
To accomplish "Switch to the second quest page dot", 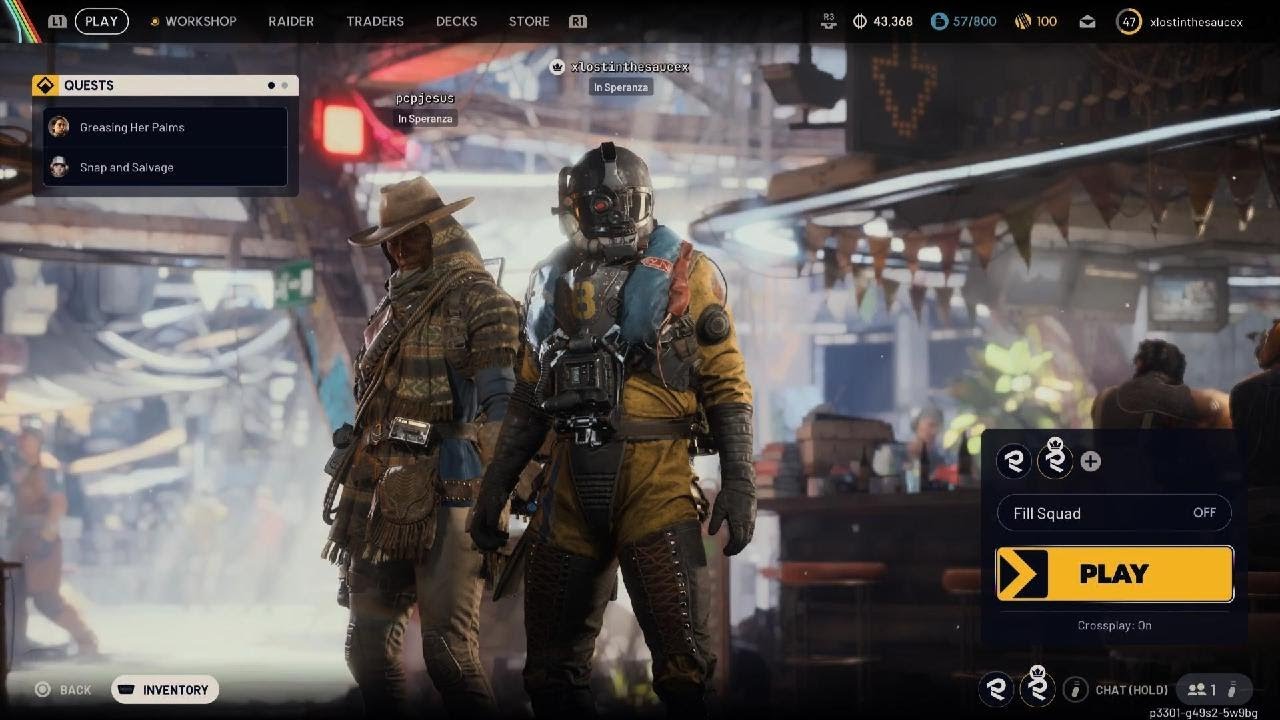I will tap(284, 86).
